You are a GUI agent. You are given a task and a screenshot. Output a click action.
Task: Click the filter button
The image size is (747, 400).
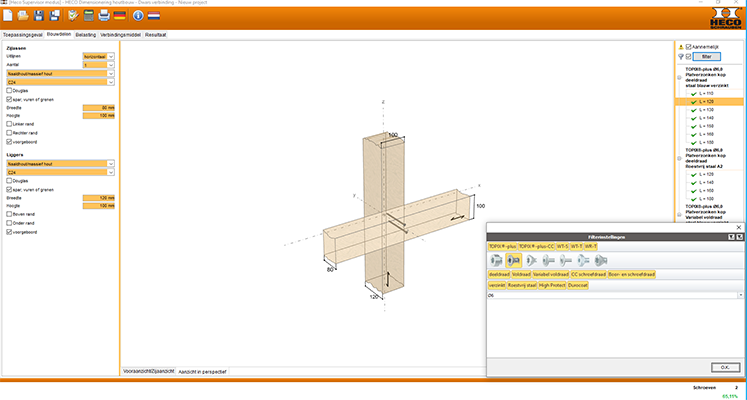pos(707,57)
